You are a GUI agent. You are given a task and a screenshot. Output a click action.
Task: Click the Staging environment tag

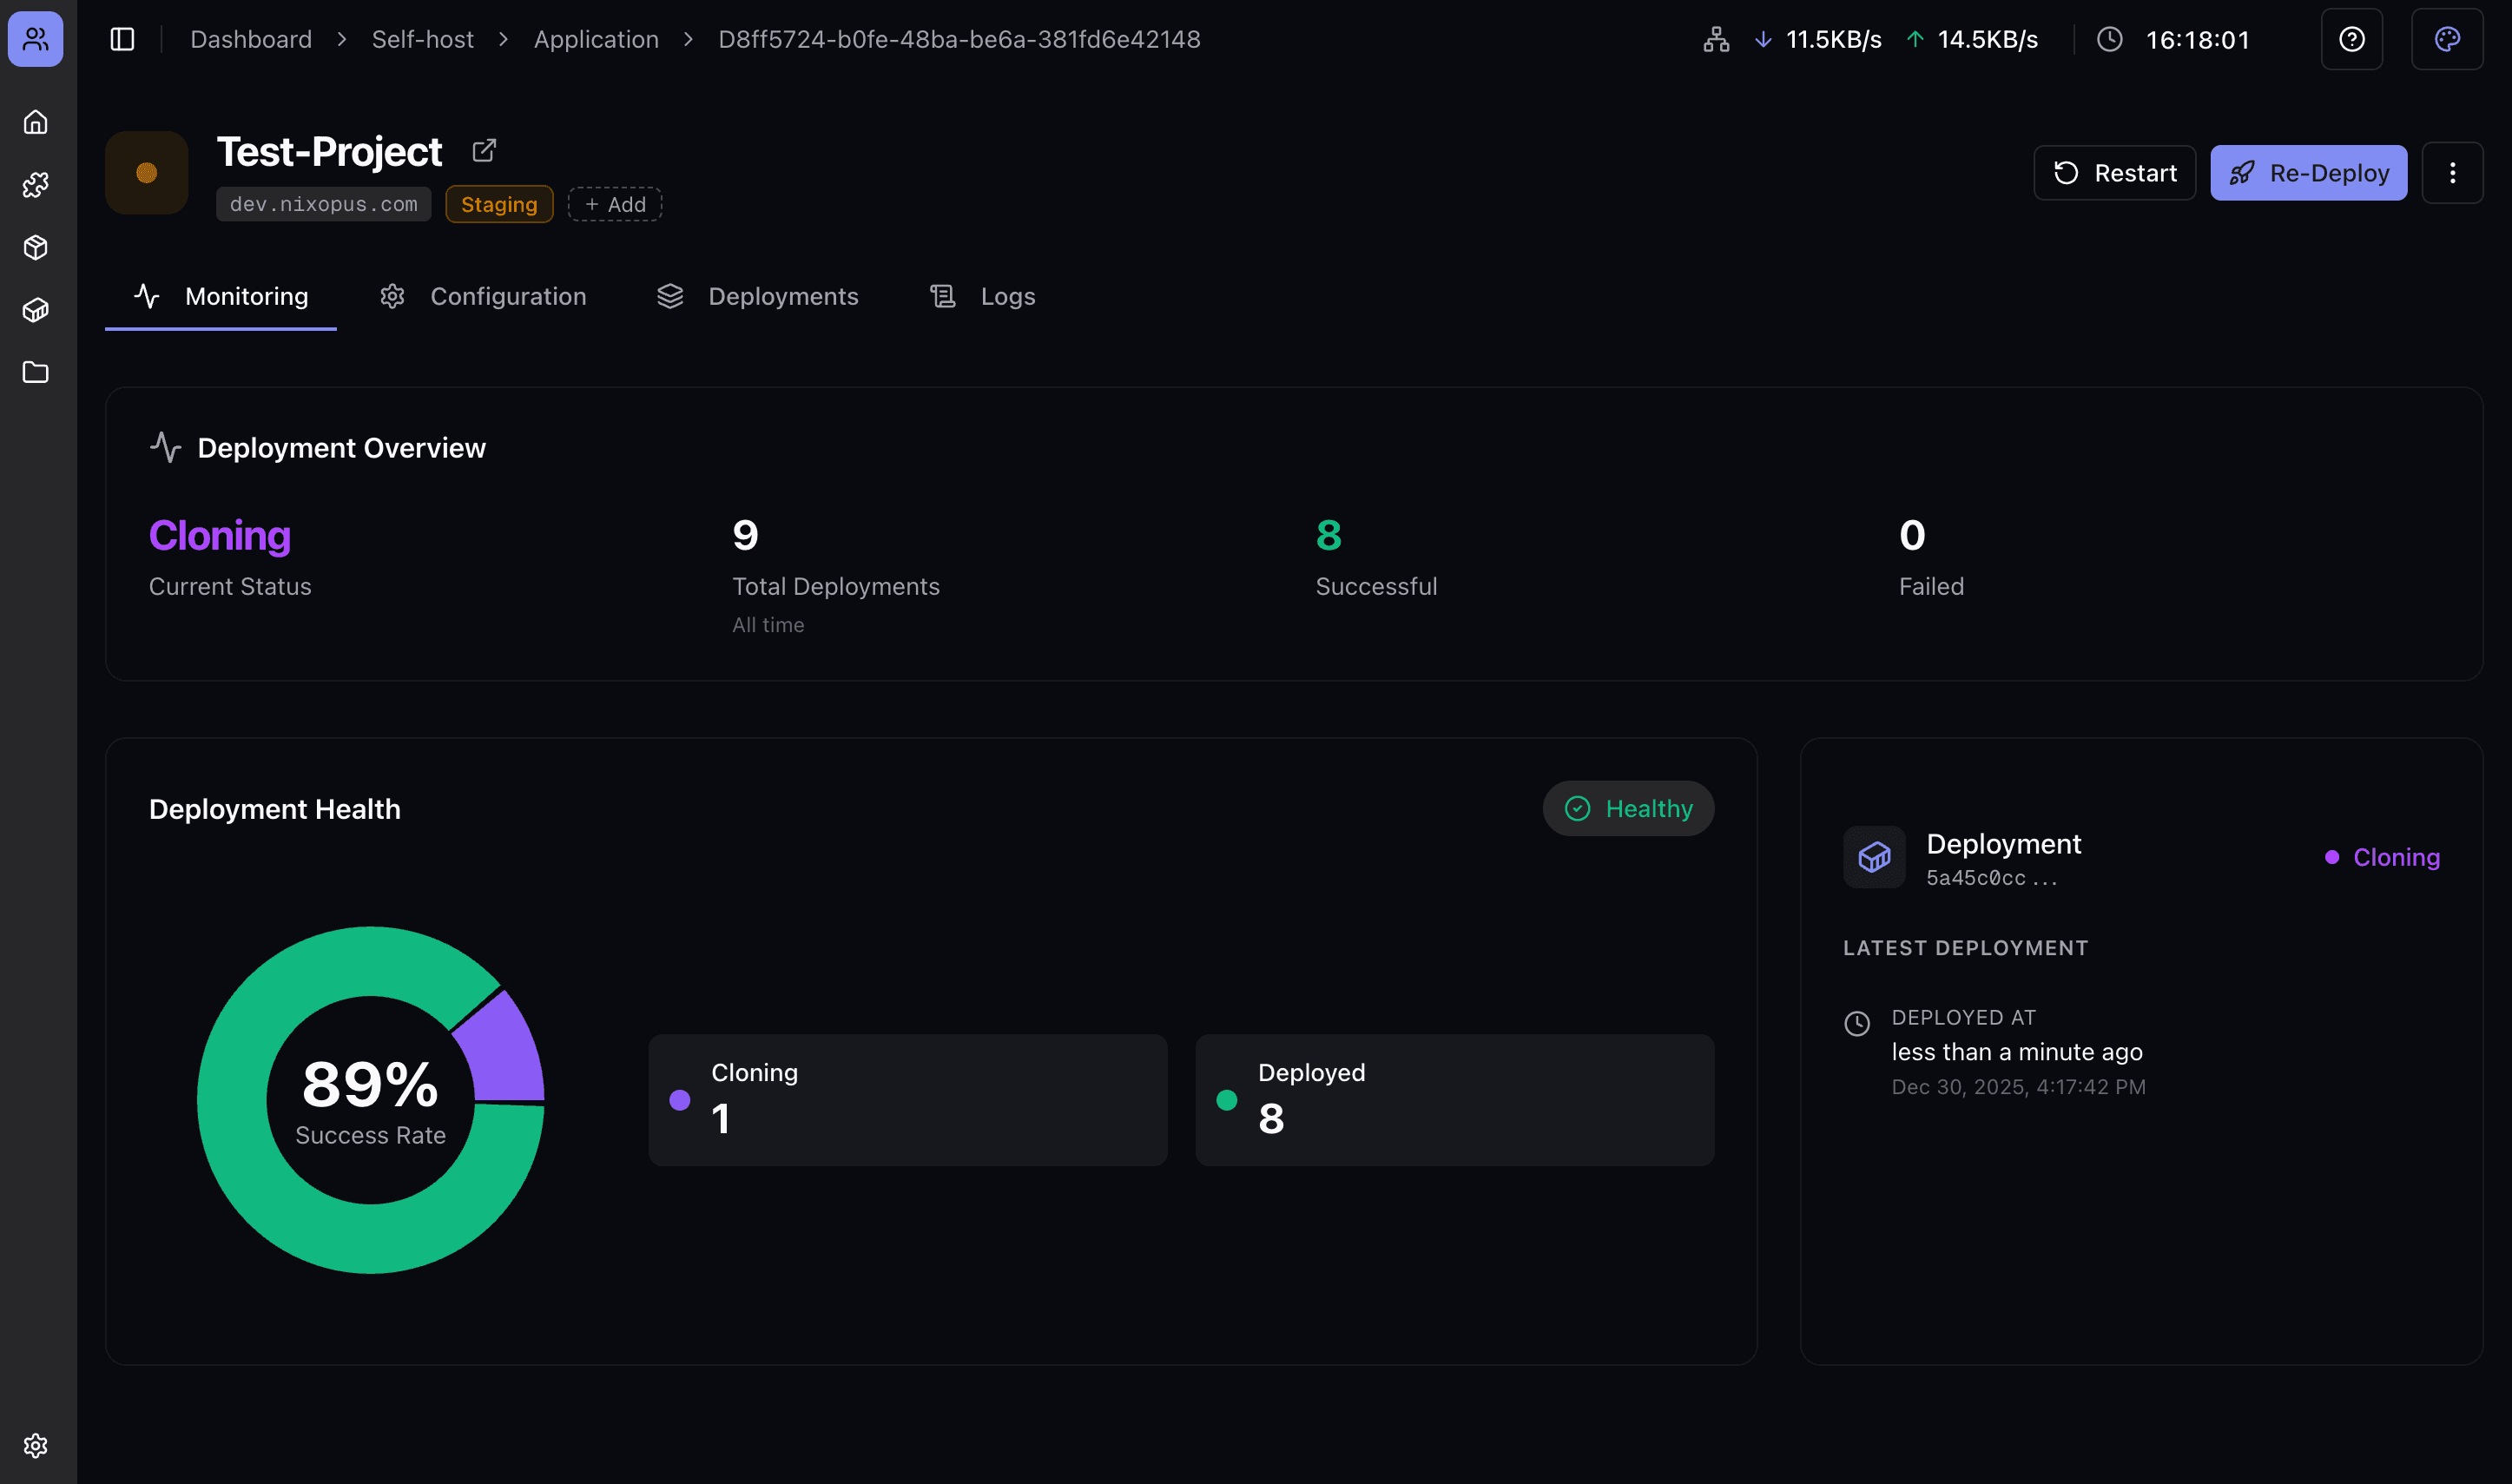coord(499,204)
